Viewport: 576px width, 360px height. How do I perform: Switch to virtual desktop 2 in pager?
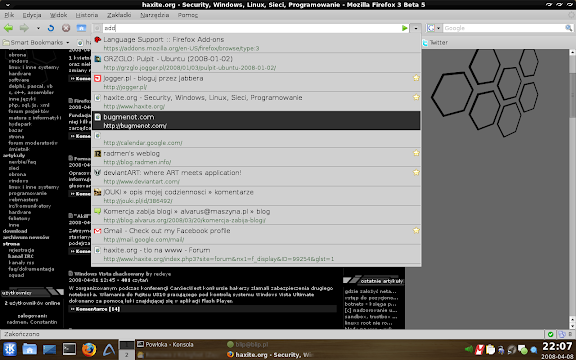tap(127, 355)
